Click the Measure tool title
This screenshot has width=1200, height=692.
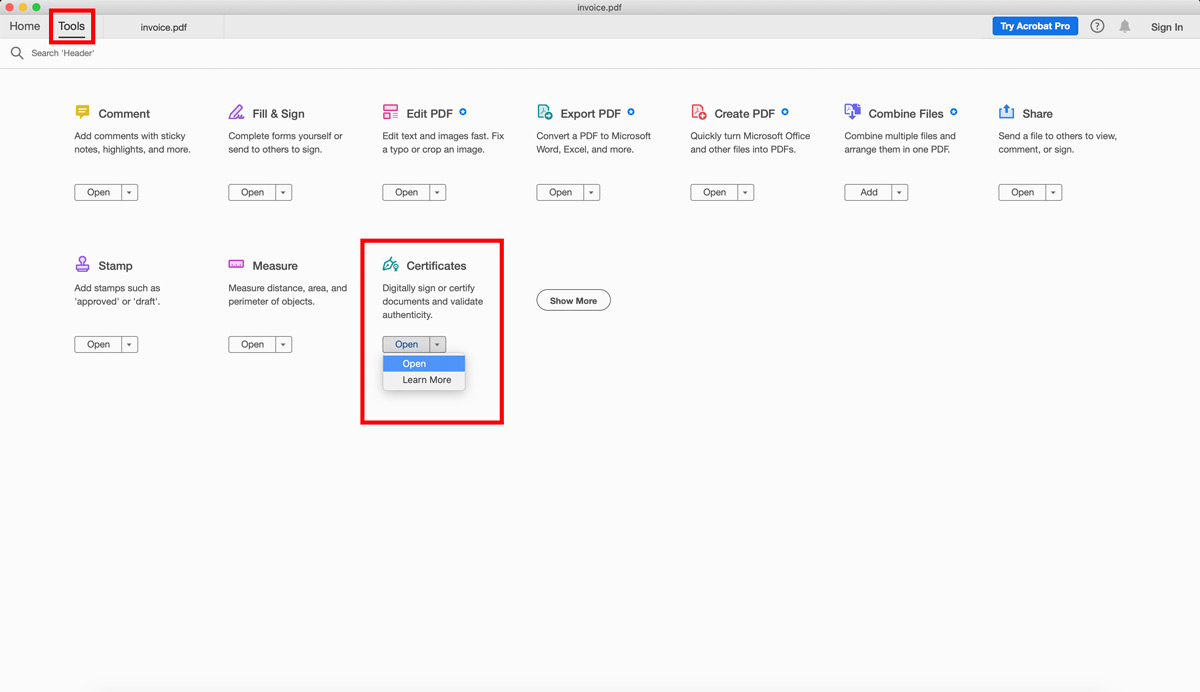275,266
